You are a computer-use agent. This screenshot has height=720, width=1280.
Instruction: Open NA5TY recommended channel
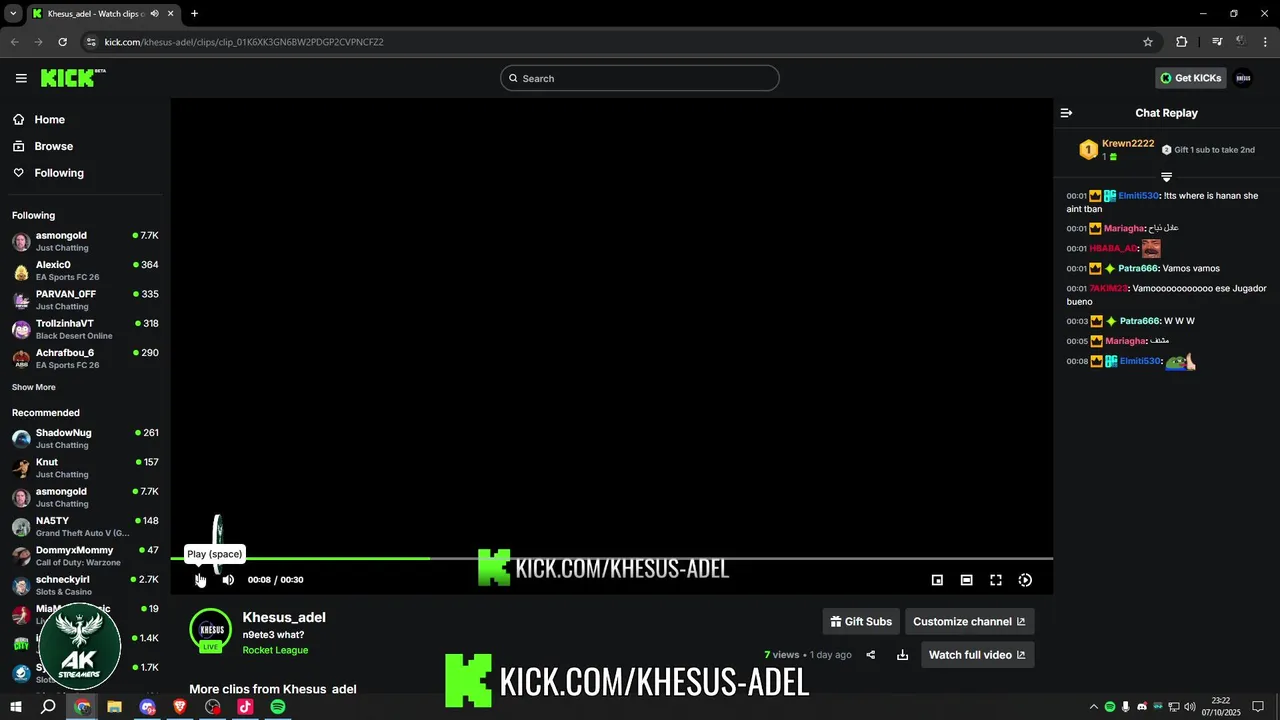coord(85,526)
